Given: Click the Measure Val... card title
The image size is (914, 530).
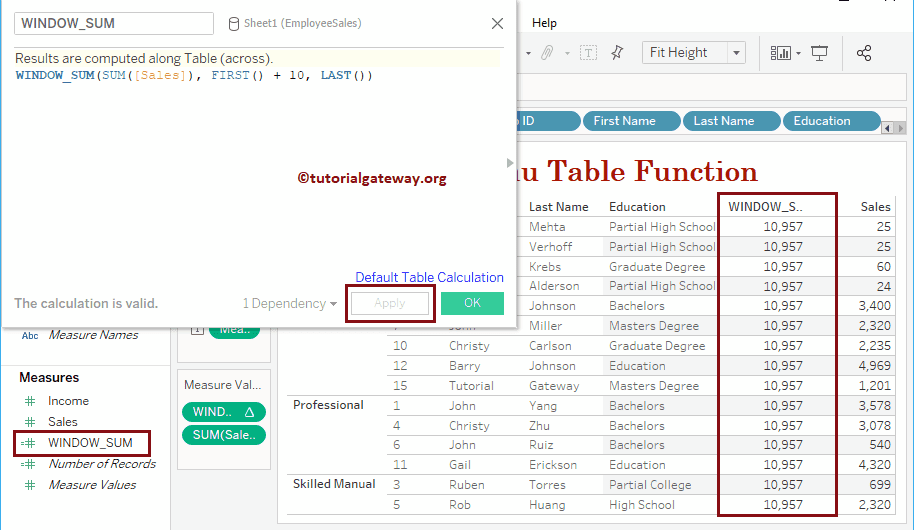Looking at the screenshot, I should coord(223,385).
